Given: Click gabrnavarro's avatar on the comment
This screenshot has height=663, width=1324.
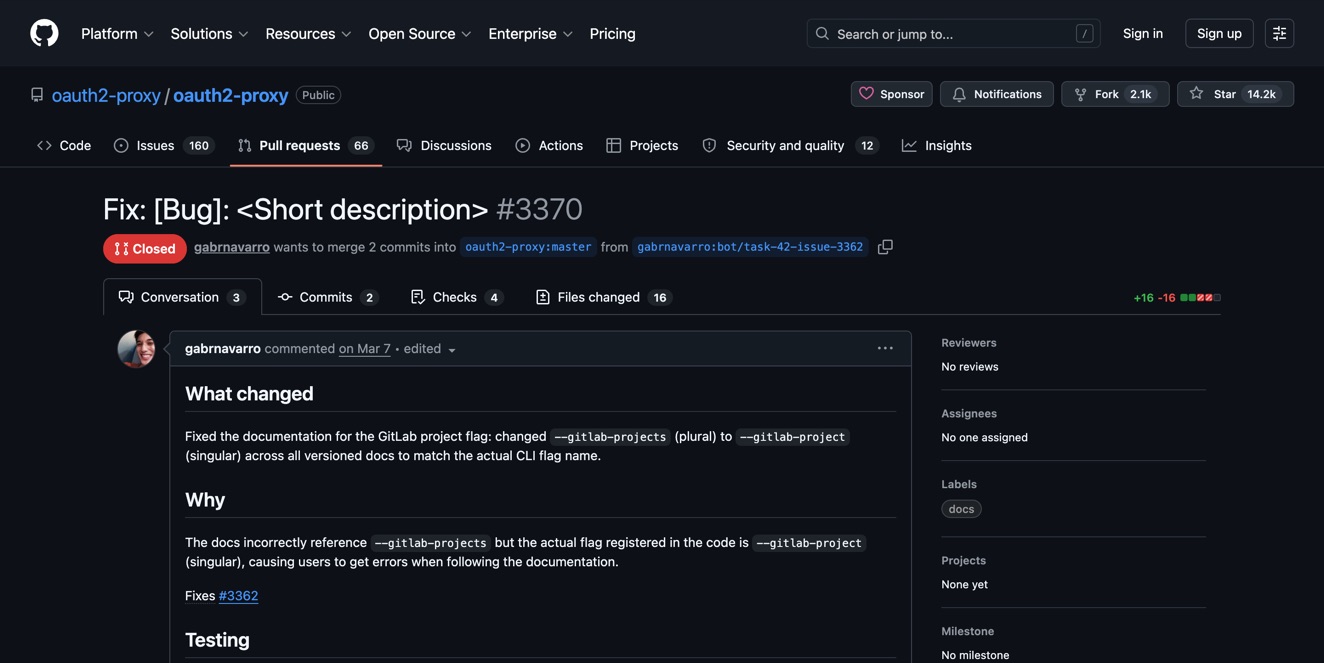Looking at the screenshot, I should [135, 345].
